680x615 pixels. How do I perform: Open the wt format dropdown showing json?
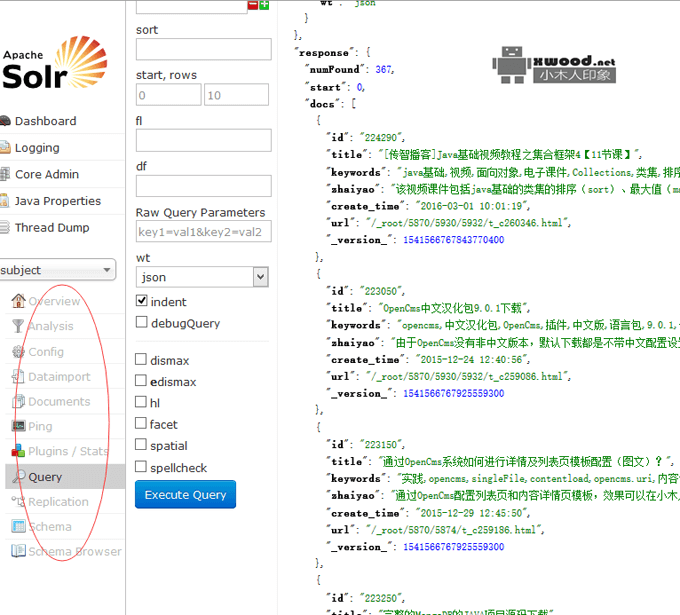(x=203, y=277)
